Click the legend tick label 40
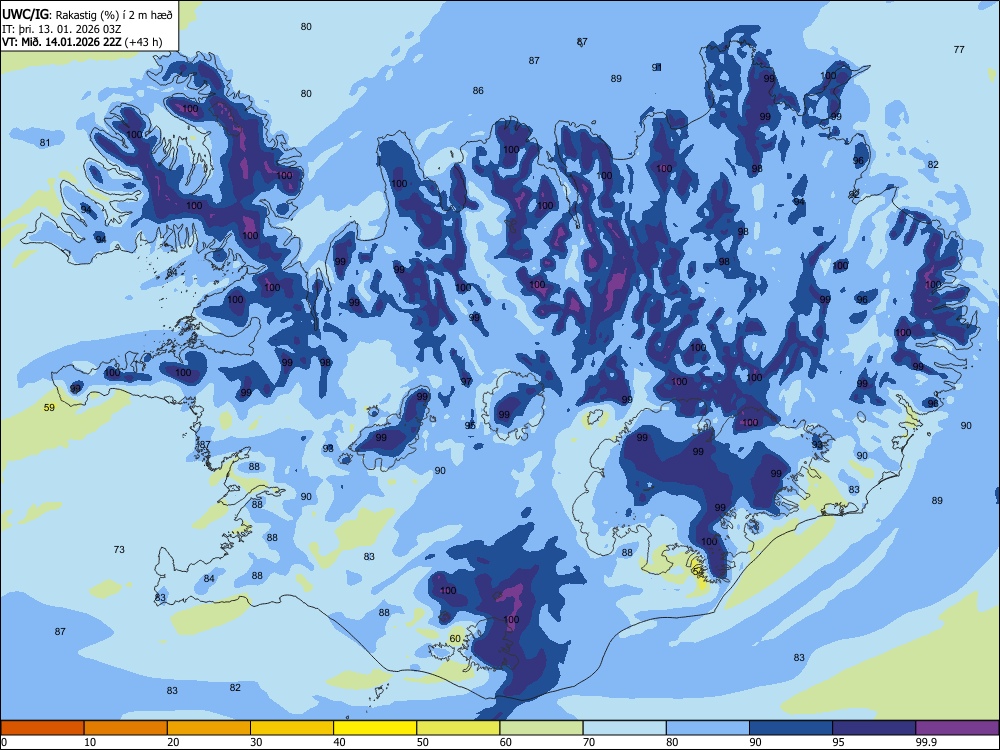Viewport: 1000px width, 750px height. [339, 742]
